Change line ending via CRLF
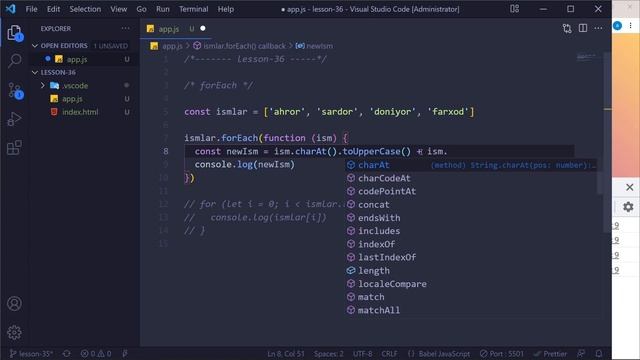Viewport: 640px width, 360px height. tap(389, 353)
